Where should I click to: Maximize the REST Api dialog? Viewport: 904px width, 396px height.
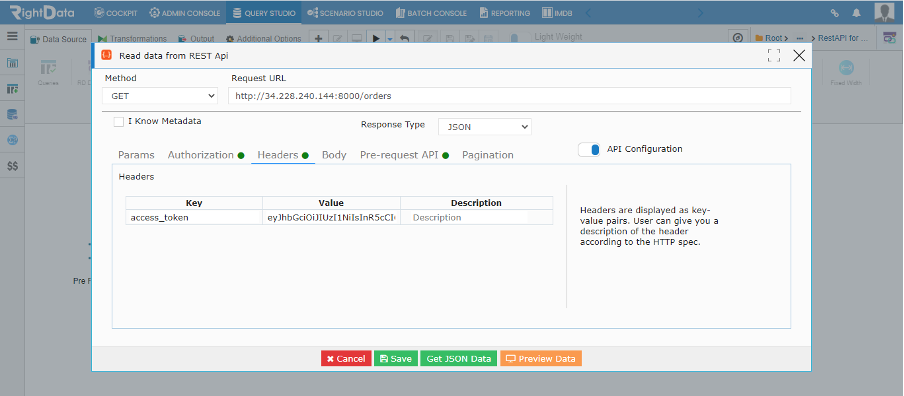[x=774, y=55]
